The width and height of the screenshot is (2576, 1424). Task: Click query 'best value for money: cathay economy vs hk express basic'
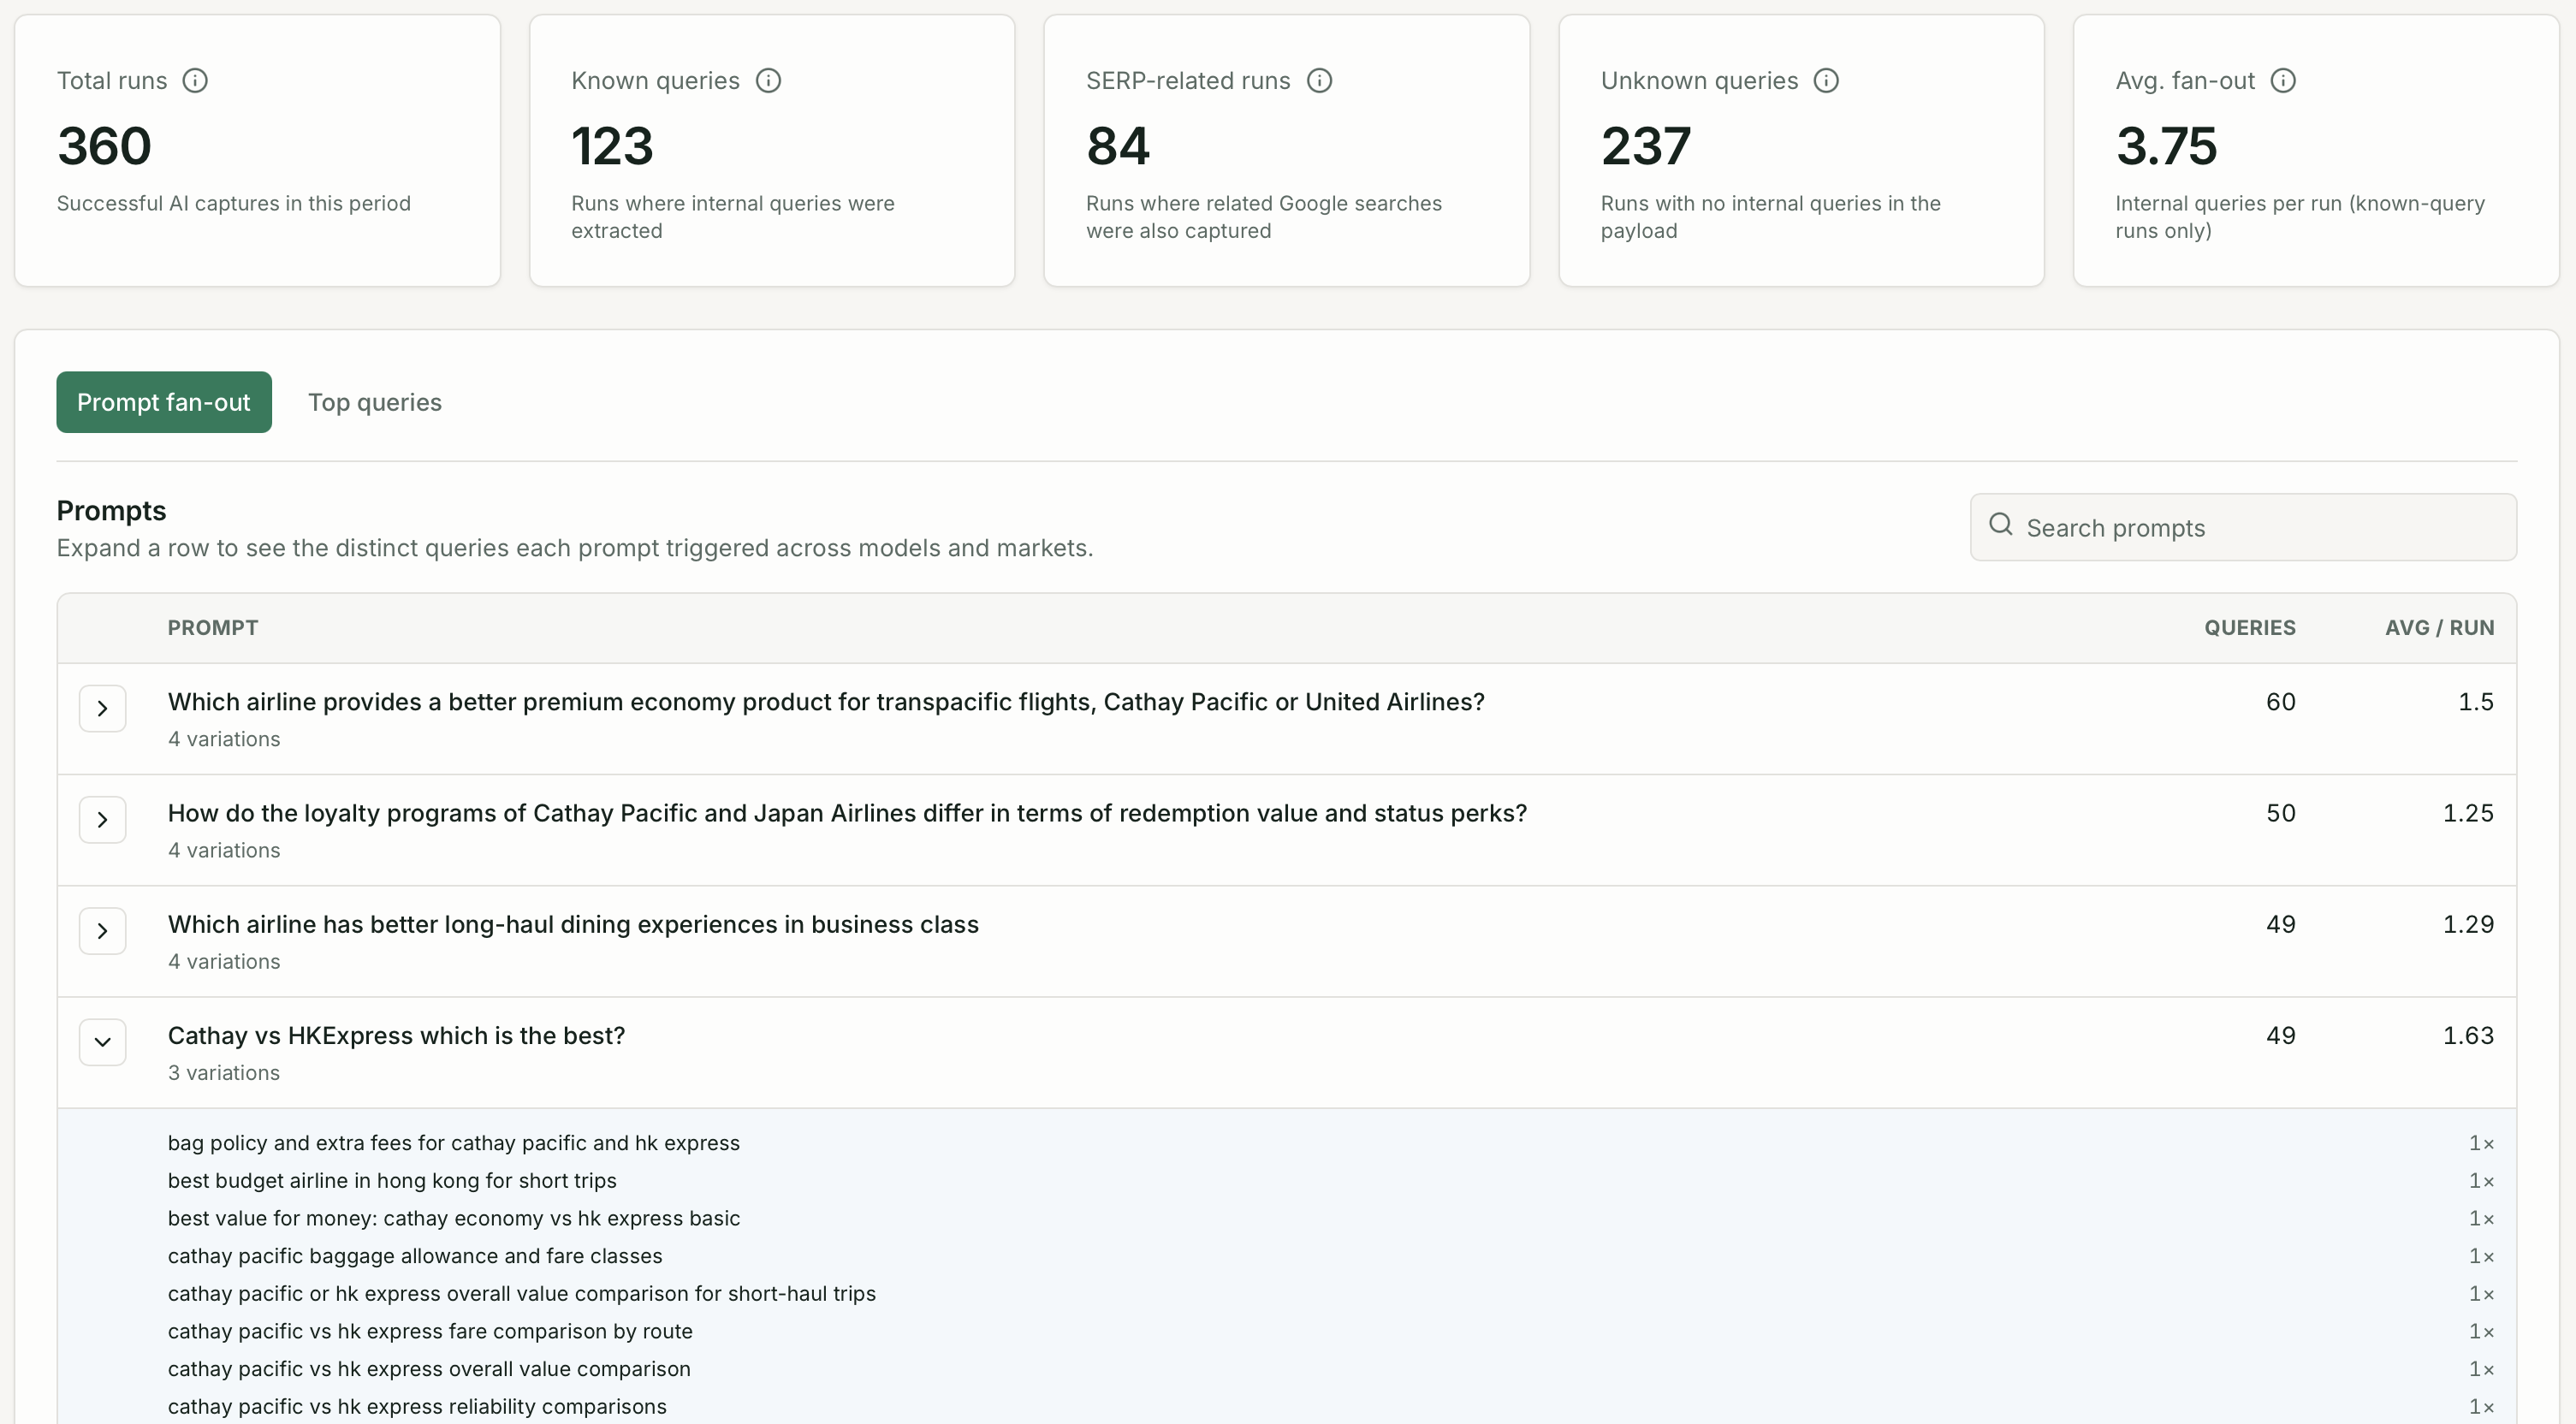(454, 1218)
